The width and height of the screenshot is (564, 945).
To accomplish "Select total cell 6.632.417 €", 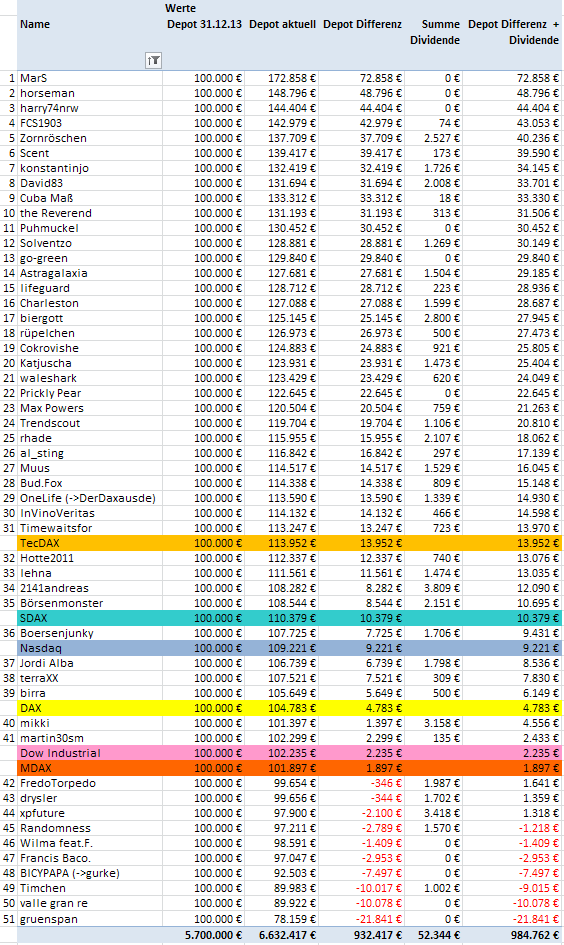I will (x=287, y=935).
